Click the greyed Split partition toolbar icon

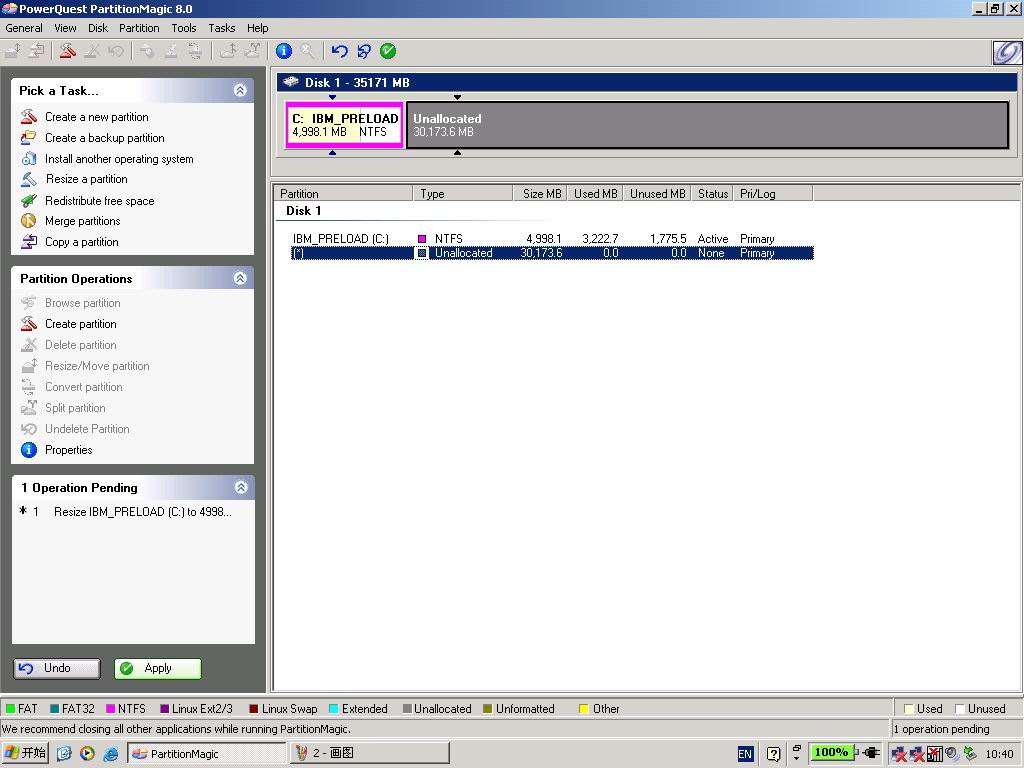coord(251,51)
